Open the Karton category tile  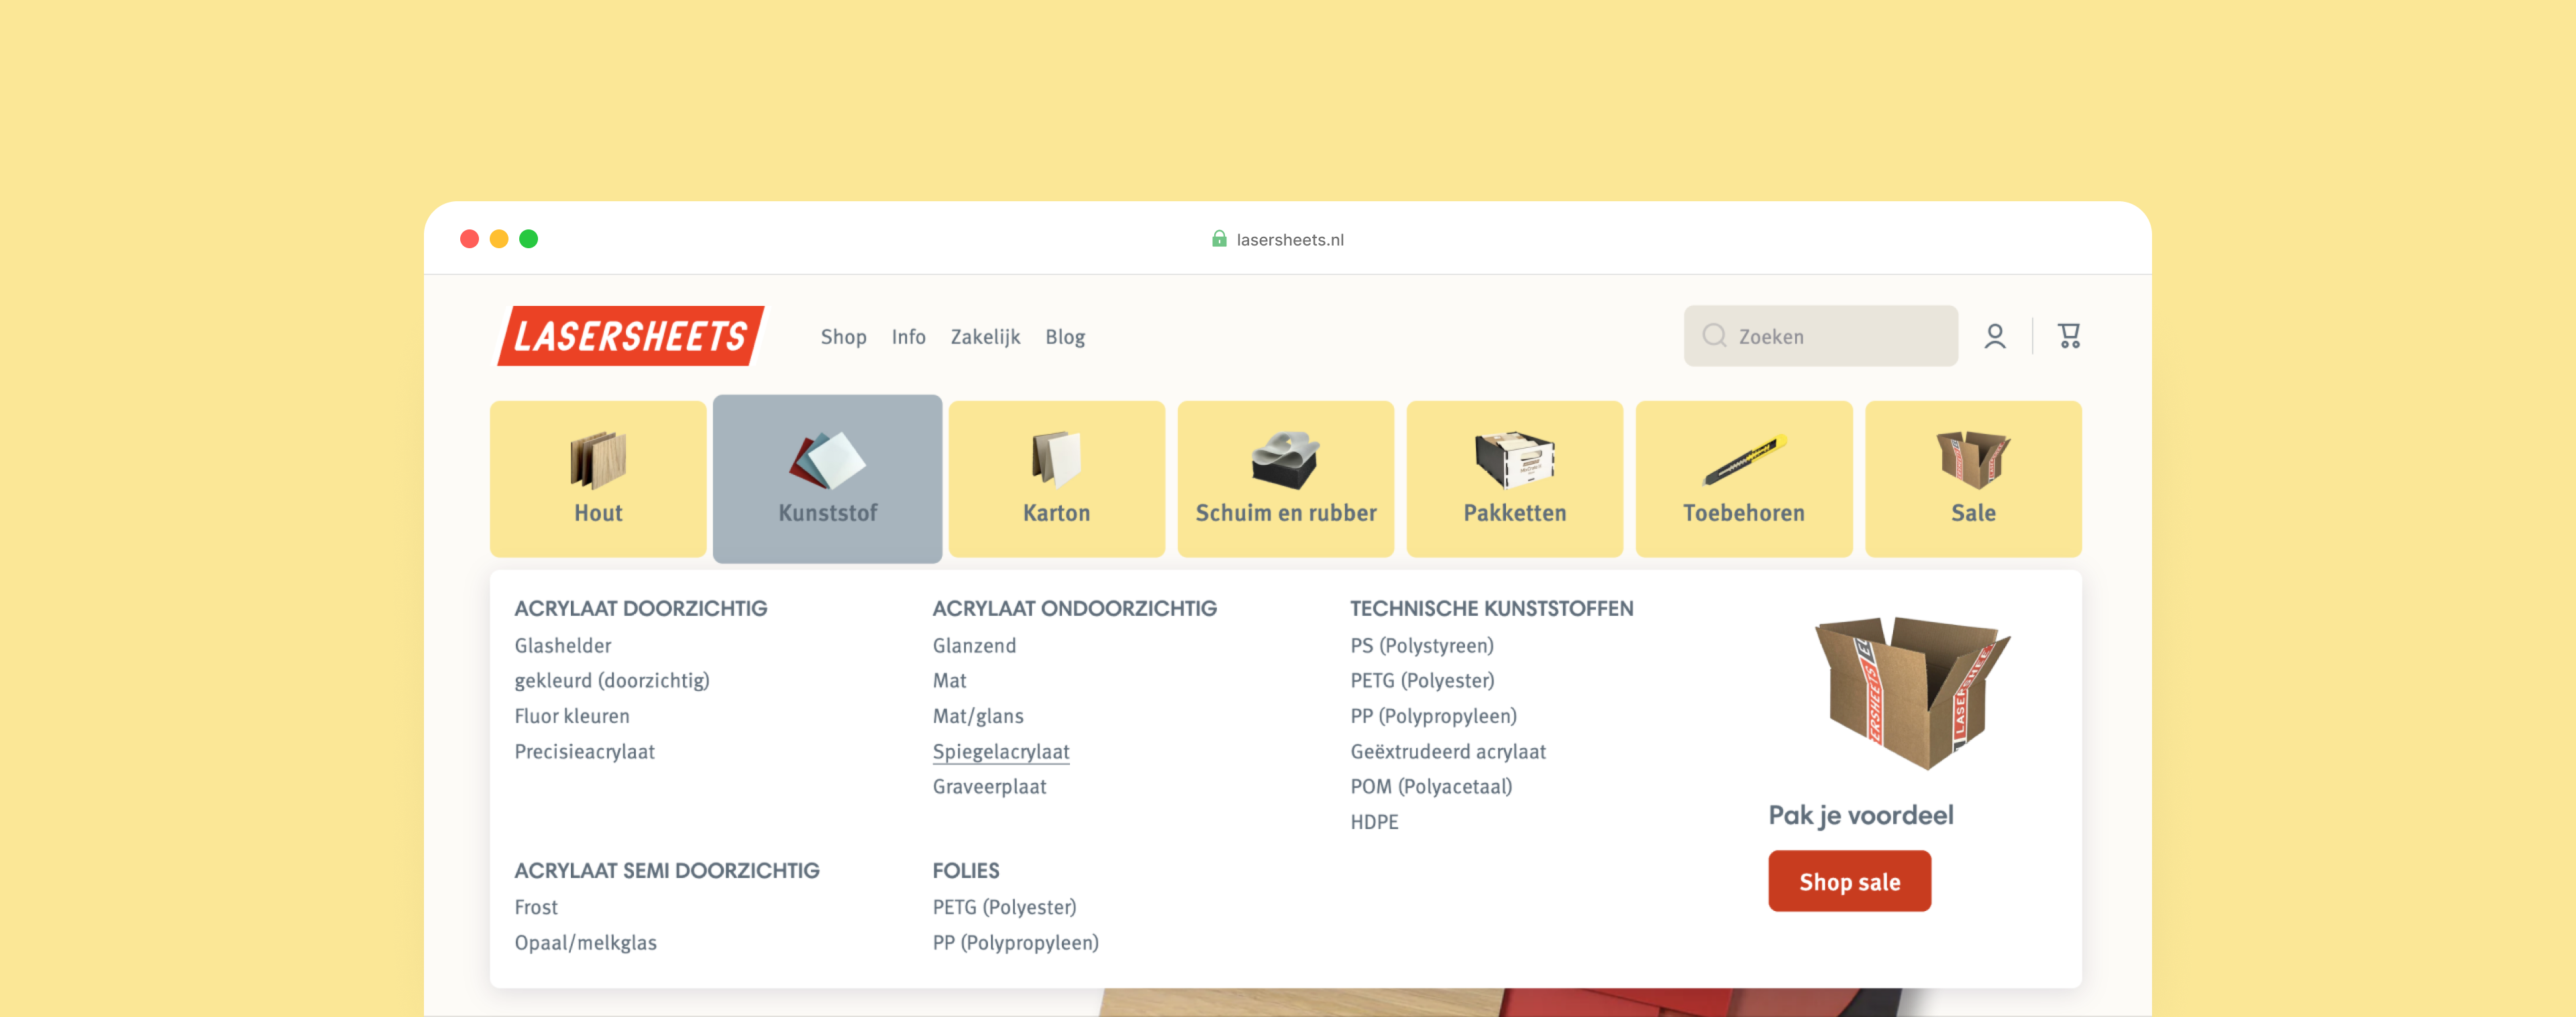(1056, 478)
